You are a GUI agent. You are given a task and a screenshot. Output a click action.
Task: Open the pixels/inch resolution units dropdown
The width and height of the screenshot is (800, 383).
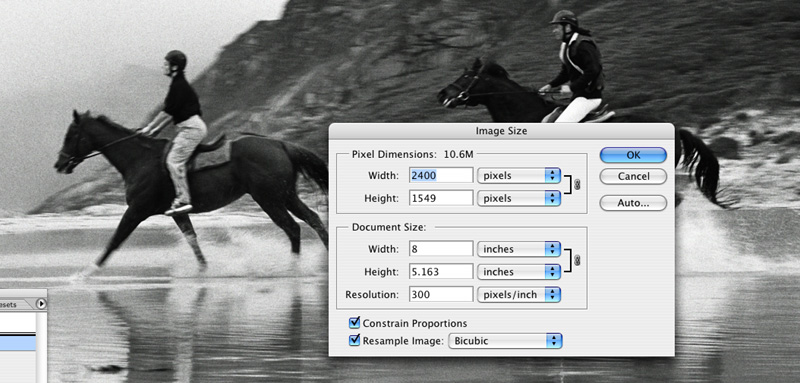click(x=519, y=294)
